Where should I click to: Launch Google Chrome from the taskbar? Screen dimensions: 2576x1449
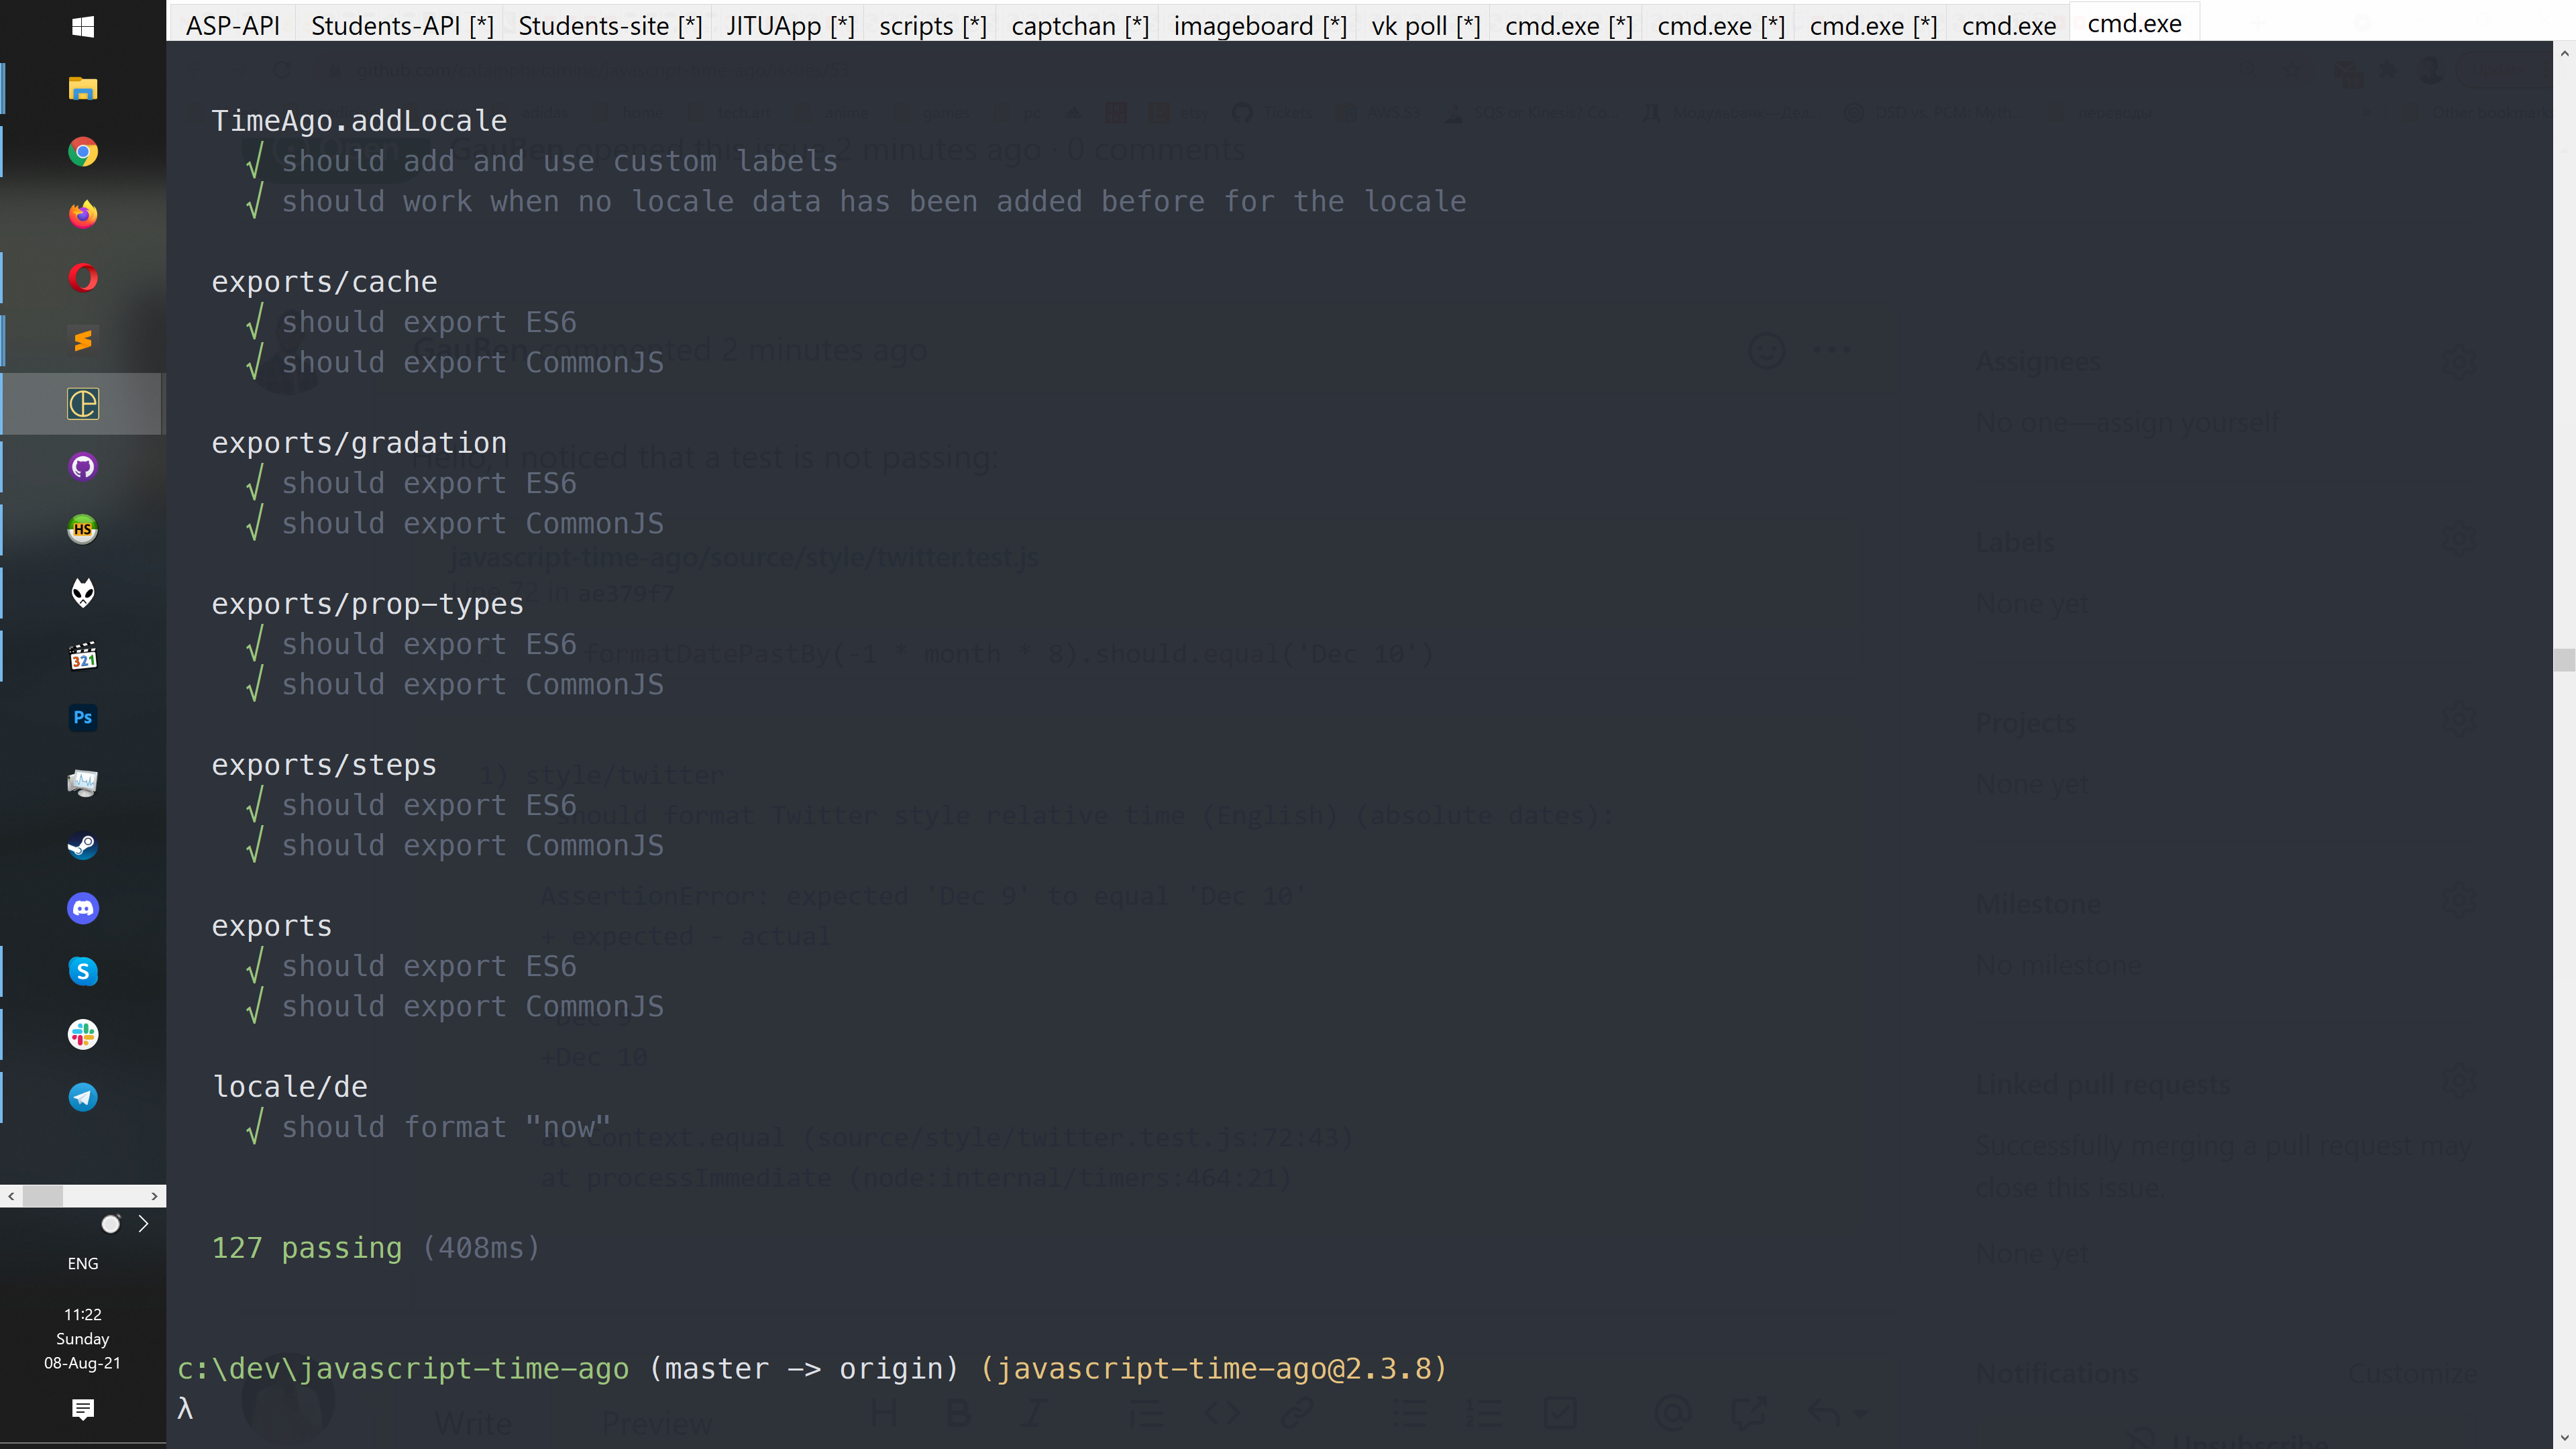pyautogui.click(x=83, y=152)
